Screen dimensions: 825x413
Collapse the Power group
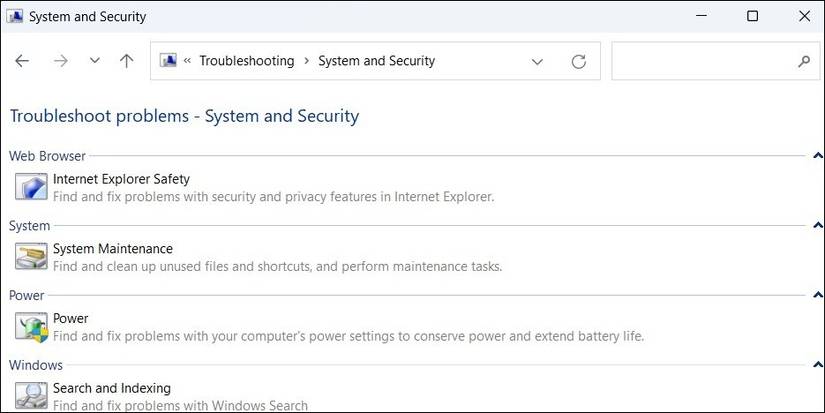coord(818,296)
